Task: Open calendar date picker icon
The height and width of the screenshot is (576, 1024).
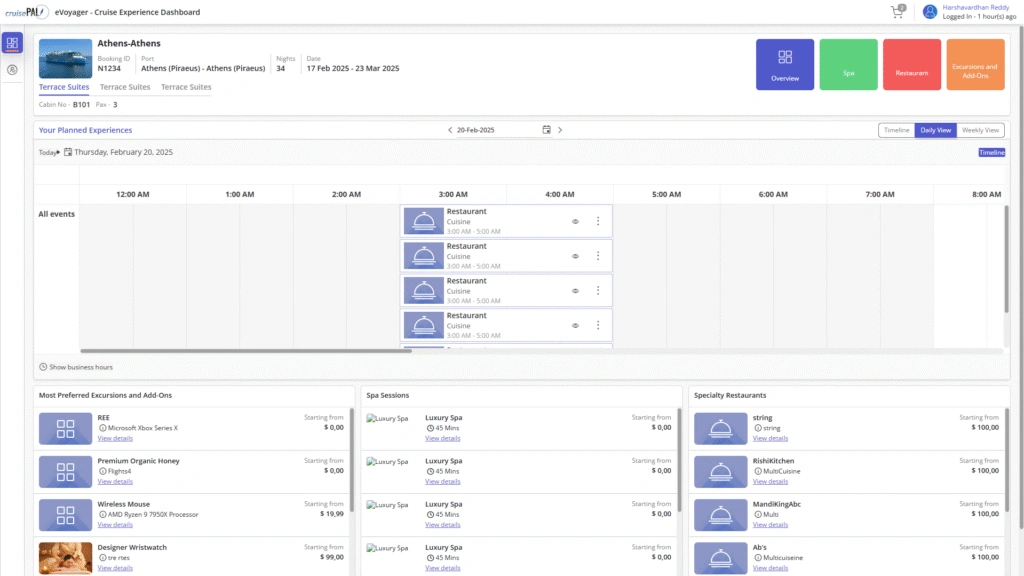Action: [x=547, y=130]
